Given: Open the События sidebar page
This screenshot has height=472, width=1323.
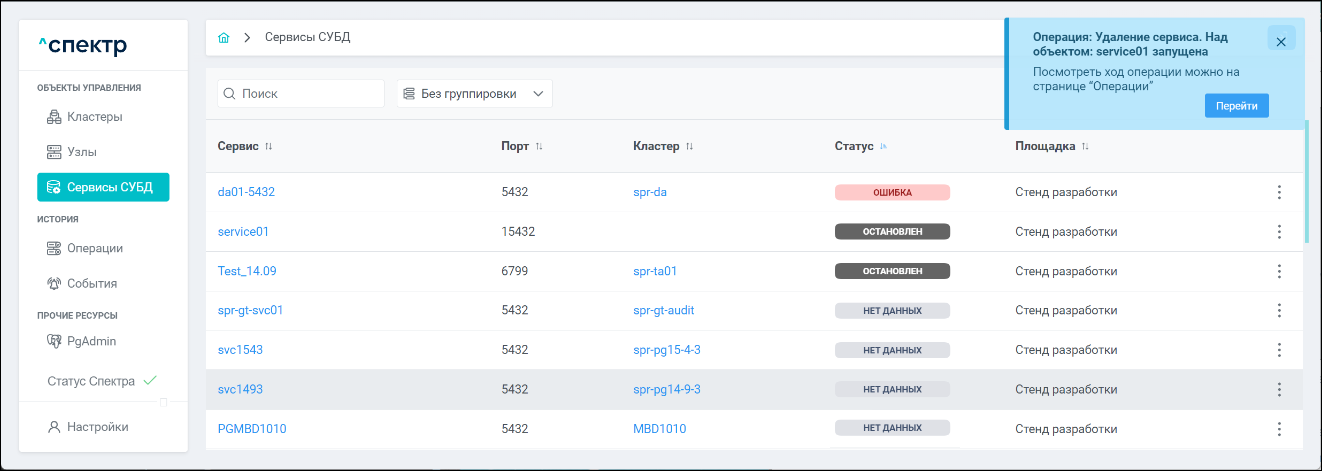Looking at the screenshot, I should (x=92, y=283).
